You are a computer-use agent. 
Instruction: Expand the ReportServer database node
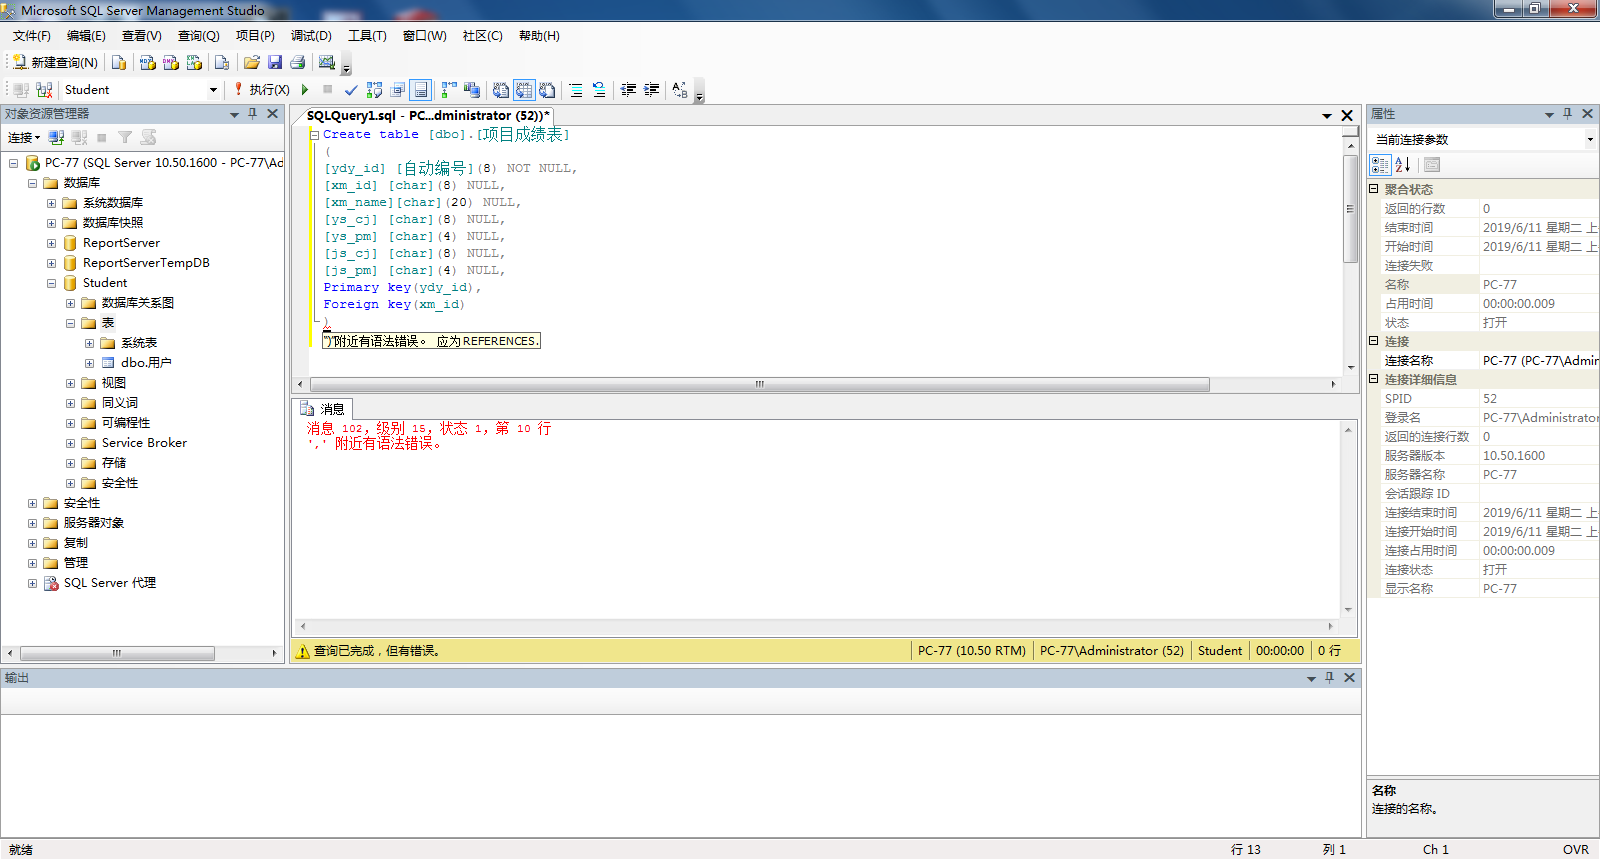coord(51,243)
